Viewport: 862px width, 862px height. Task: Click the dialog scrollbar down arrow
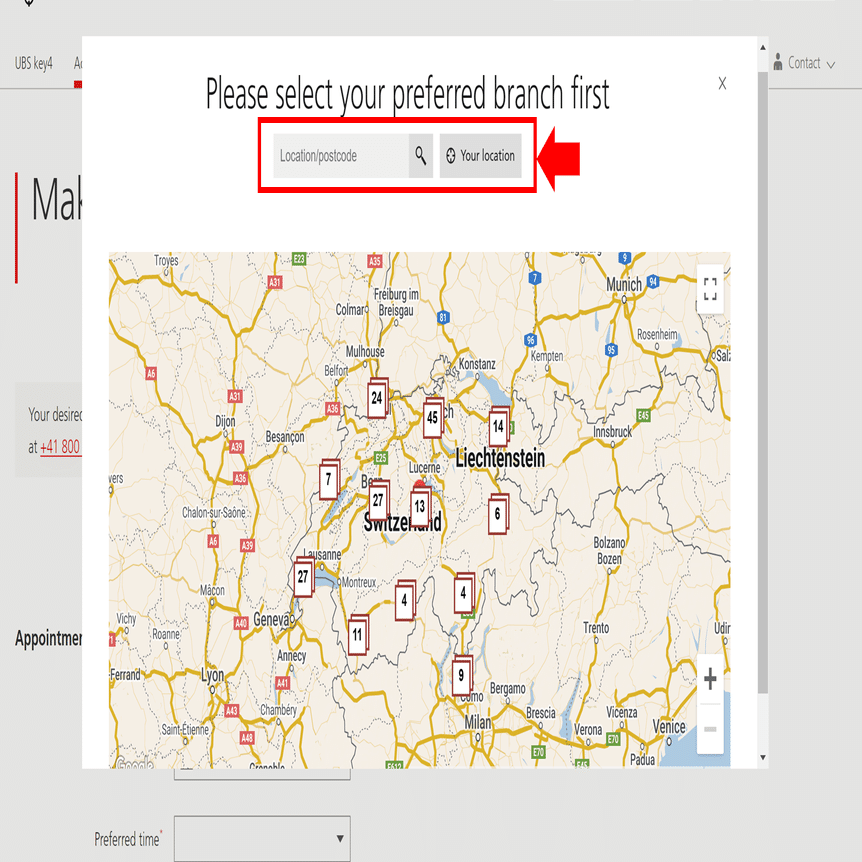click(762, 757)
